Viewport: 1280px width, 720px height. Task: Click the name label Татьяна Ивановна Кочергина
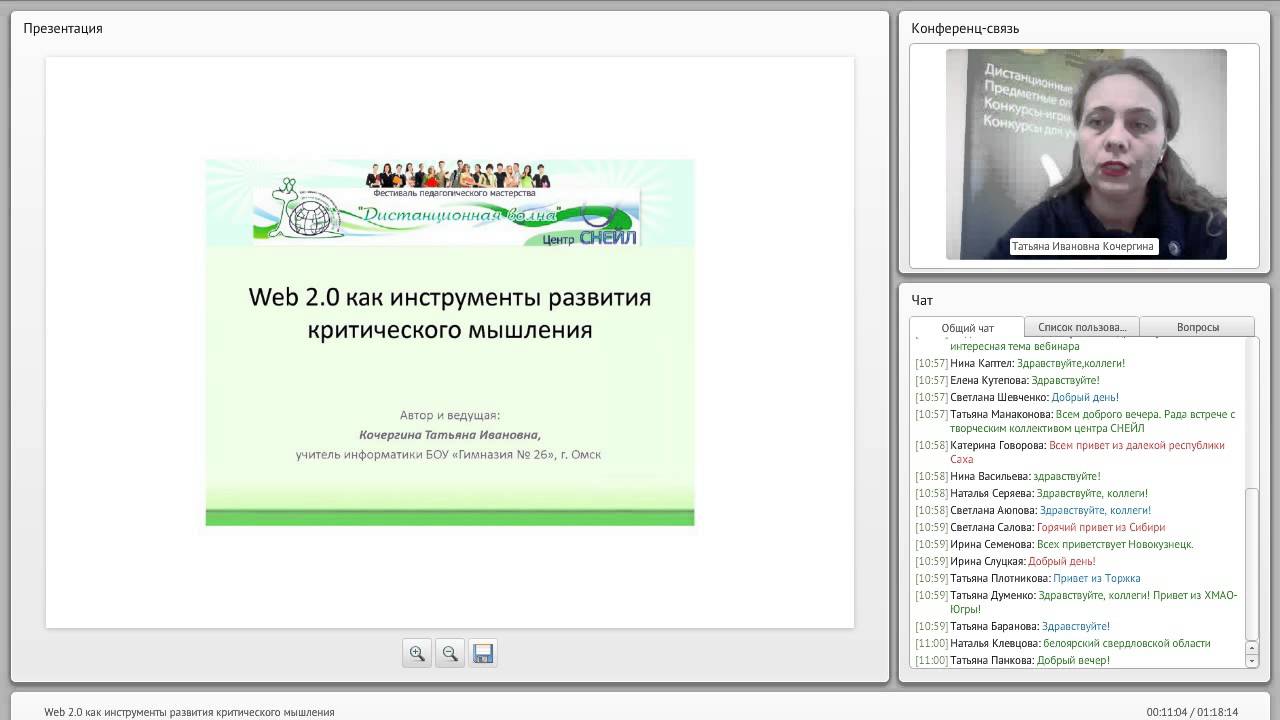pos(1082,246)
